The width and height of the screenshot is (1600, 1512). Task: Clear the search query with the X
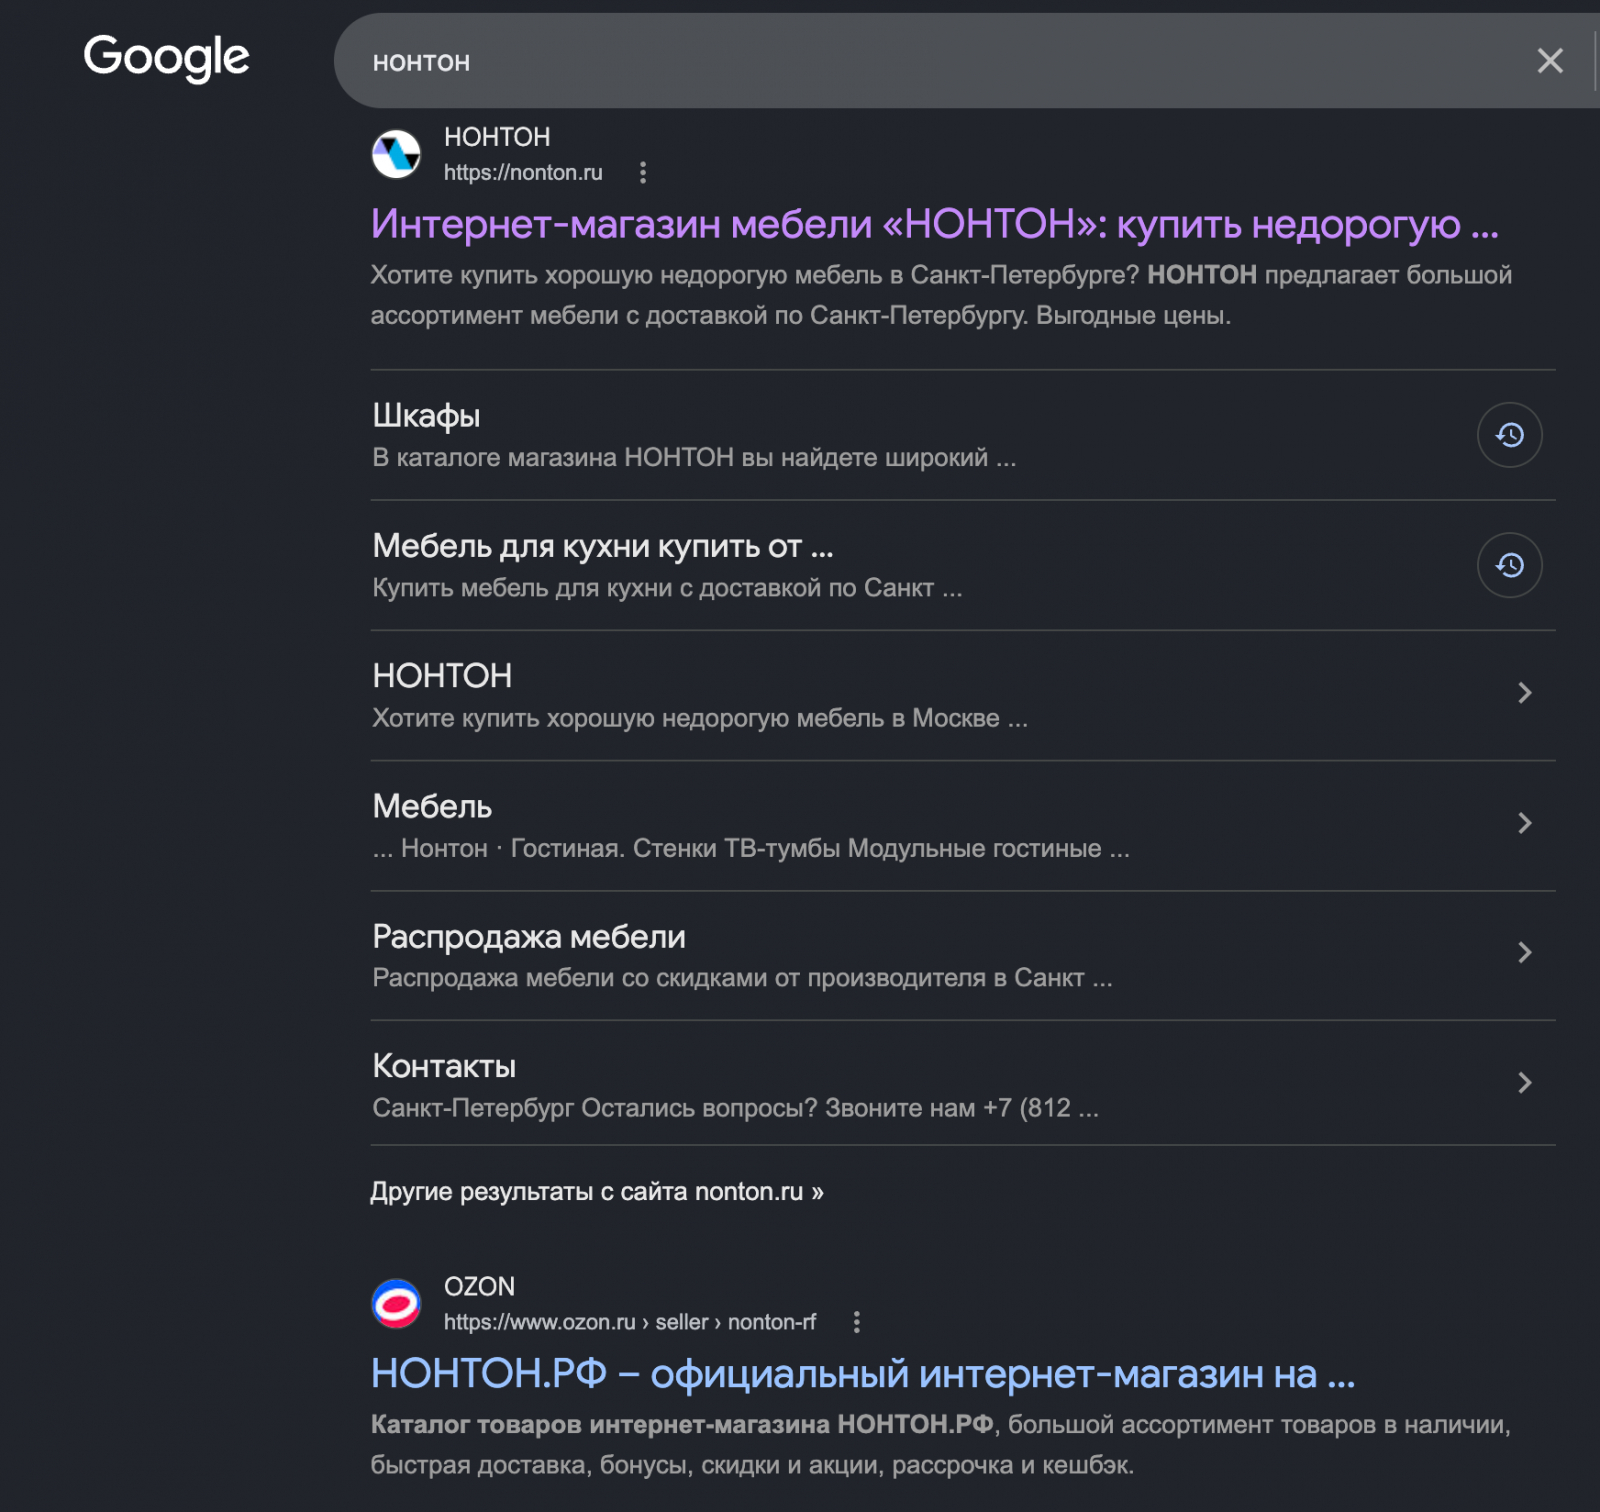[1550, 61]
